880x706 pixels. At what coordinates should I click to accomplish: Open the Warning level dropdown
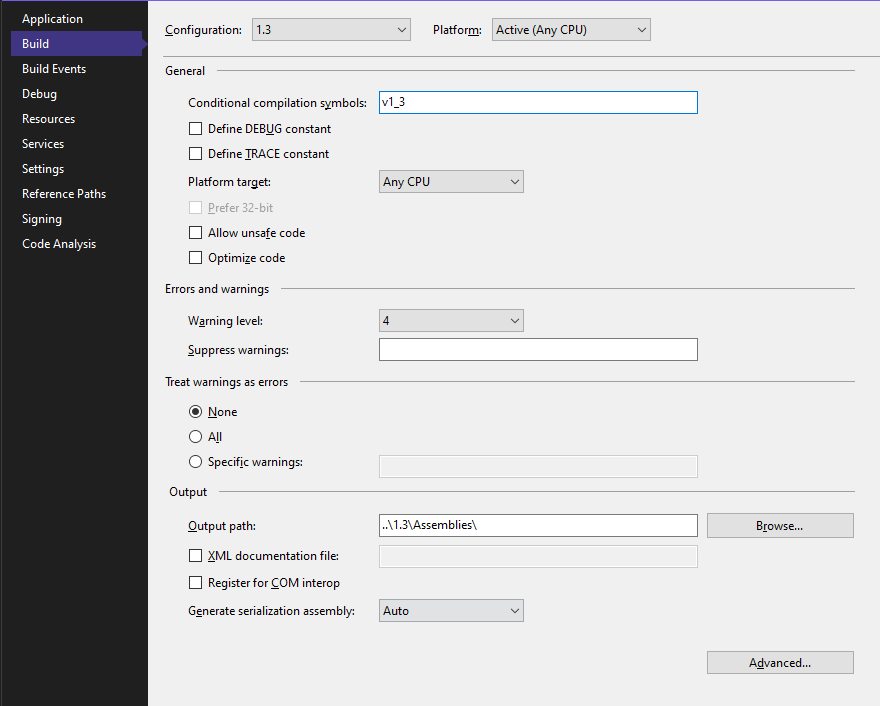(x=450, y=320)
